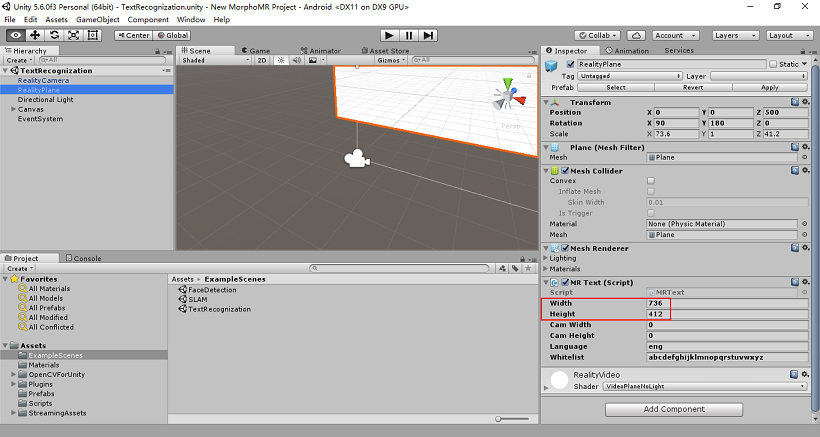The image size is (820, 437).
Task: Open the Gizmos dropdown
Action: point(392,60)
